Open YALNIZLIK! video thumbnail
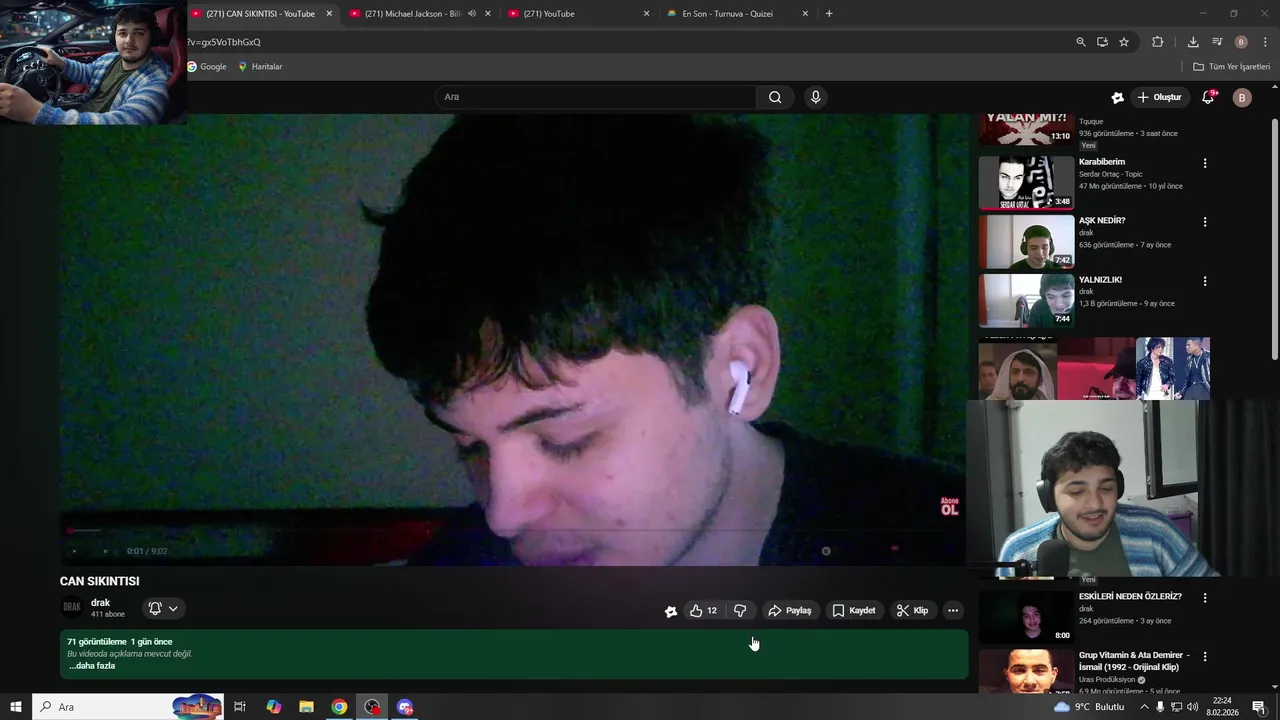The height and width of the screenshot is (720, 1280). [1026, 300]
